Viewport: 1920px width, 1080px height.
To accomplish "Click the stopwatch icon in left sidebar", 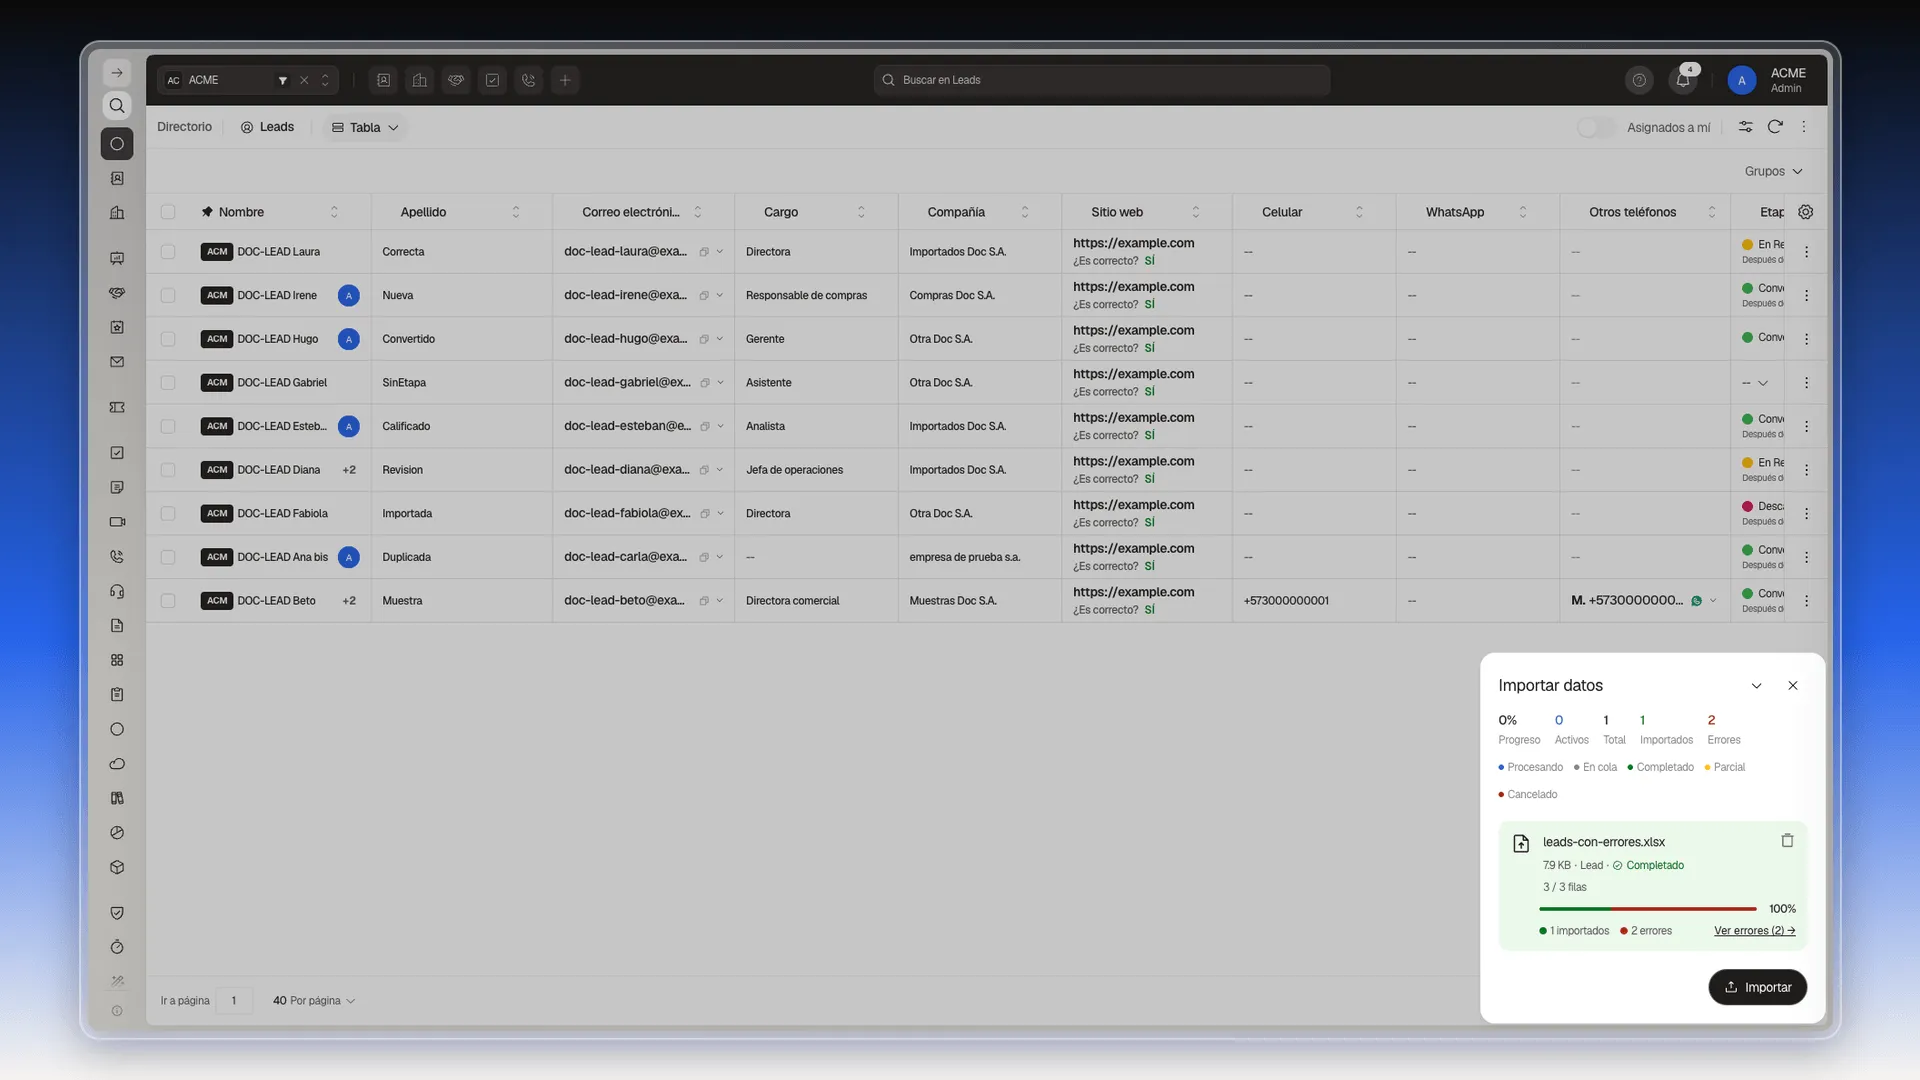I will tap(117, 947).
